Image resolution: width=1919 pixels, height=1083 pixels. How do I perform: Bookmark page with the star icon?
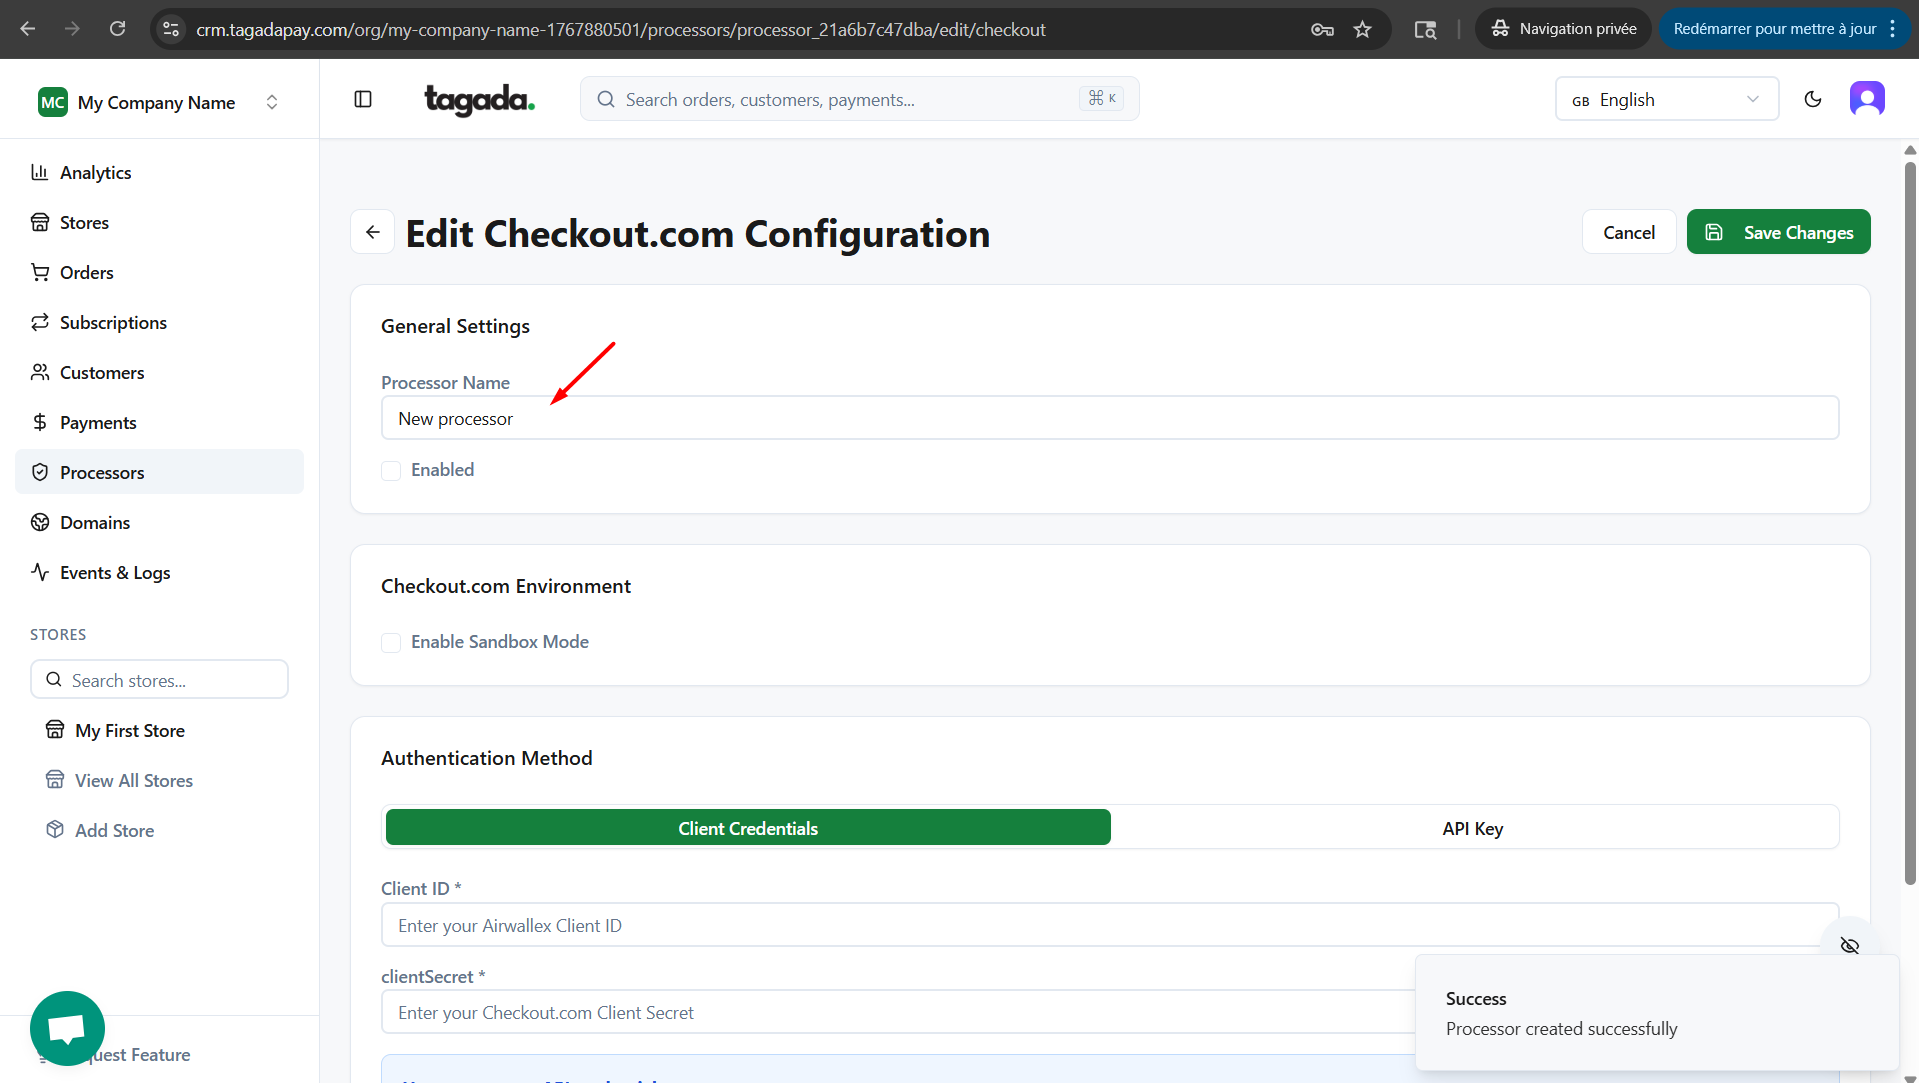click(x=1362, y=29)
